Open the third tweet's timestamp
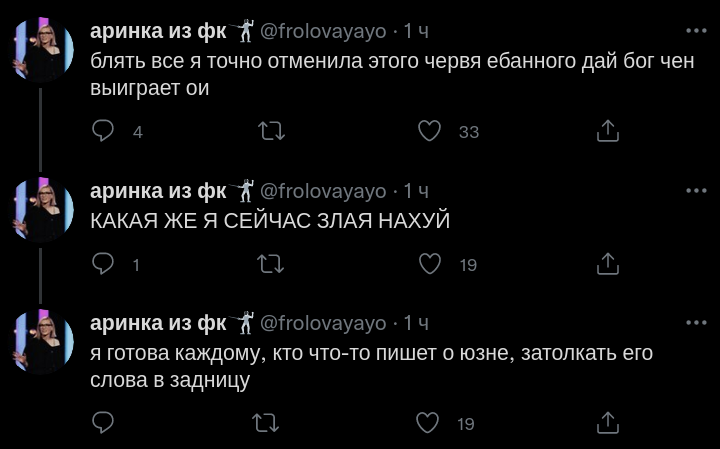The width and height of the screenshot is (720, 449). pos(416,322)
